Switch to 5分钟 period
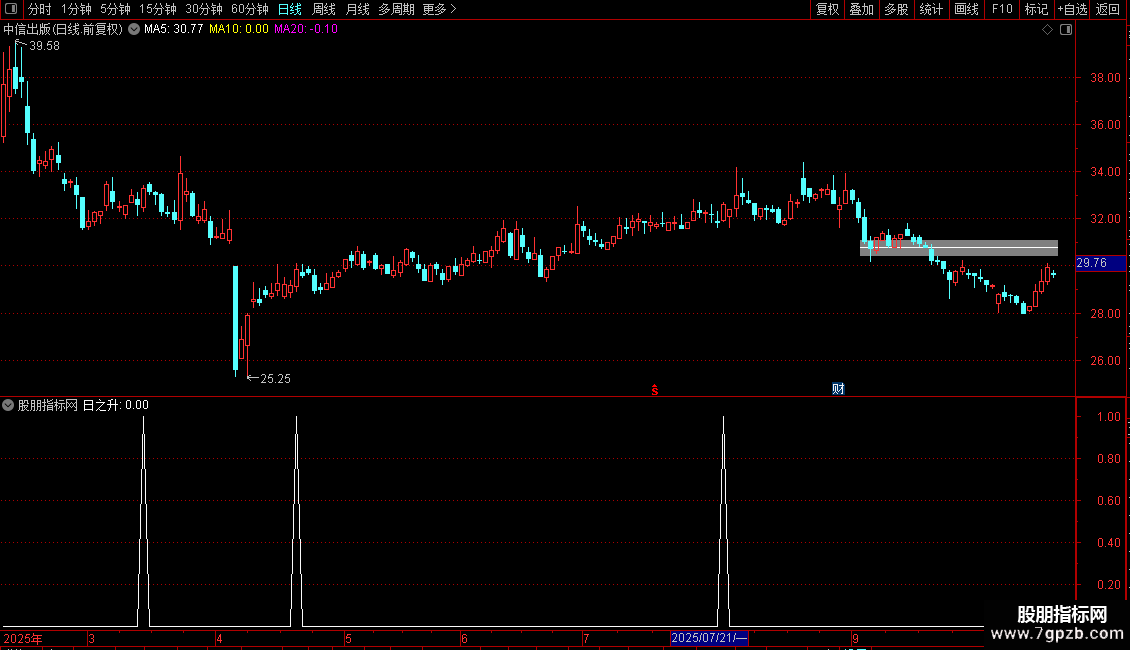The height and width of the screenshot is (650, 1130). click(x=115, y=9)
